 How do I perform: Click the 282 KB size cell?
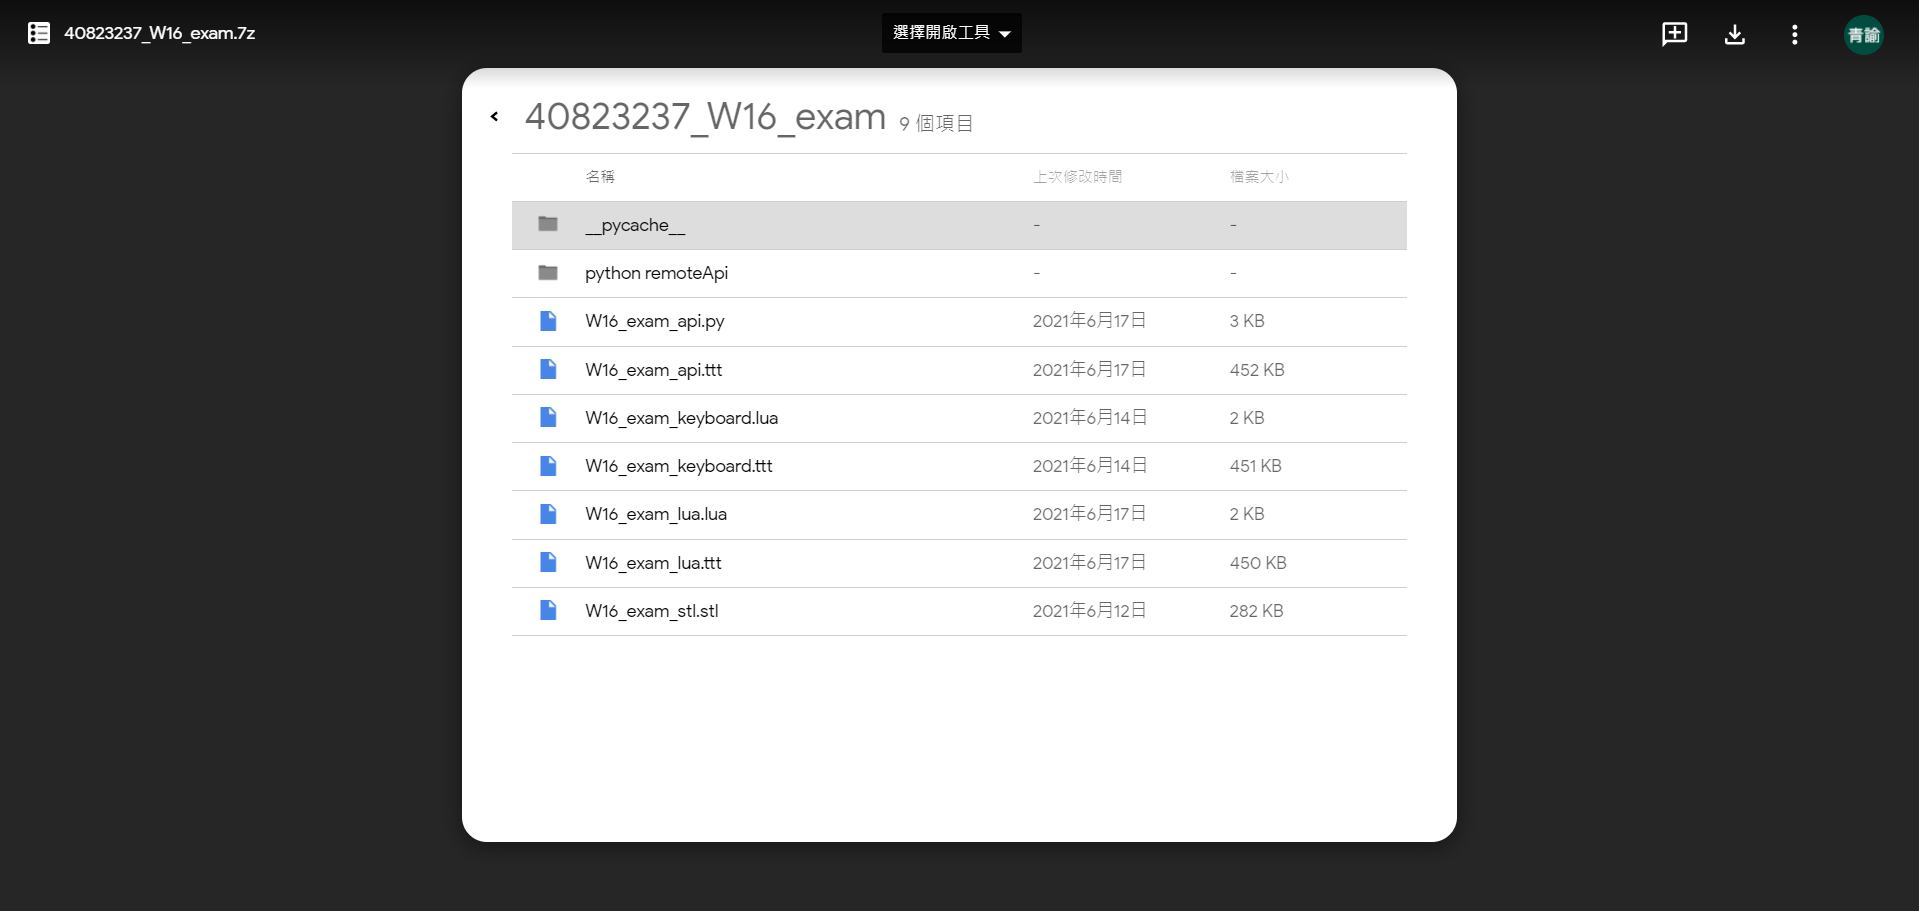[x=1256, y=611]
